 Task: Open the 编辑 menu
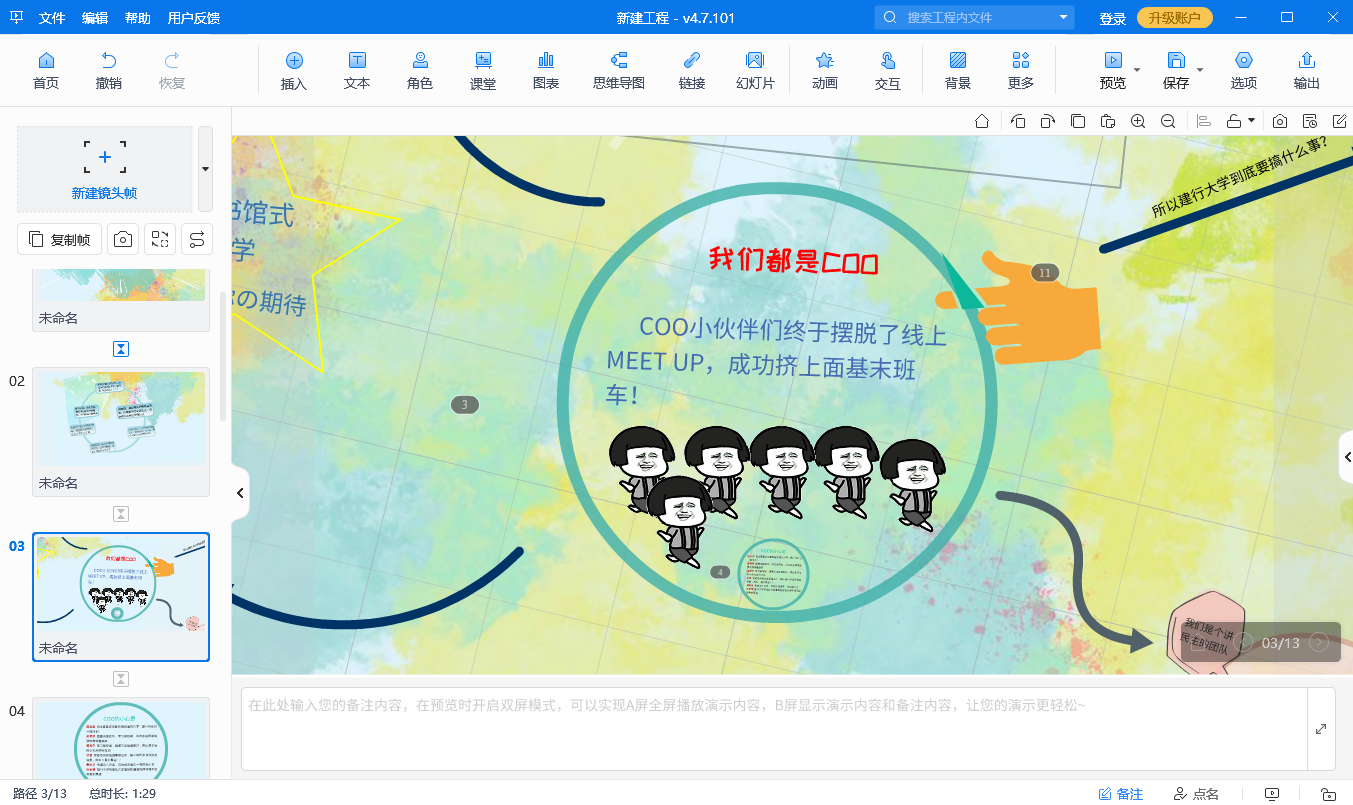(x=95, y=18)
